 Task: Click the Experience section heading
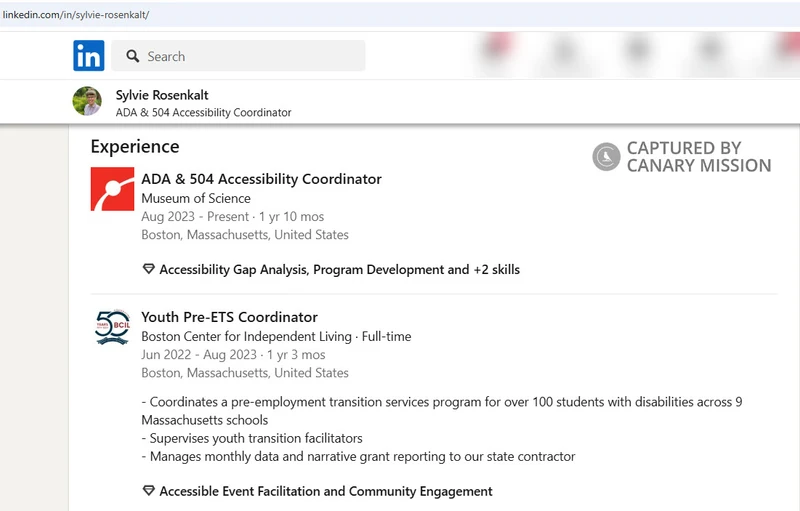(135, 147)
